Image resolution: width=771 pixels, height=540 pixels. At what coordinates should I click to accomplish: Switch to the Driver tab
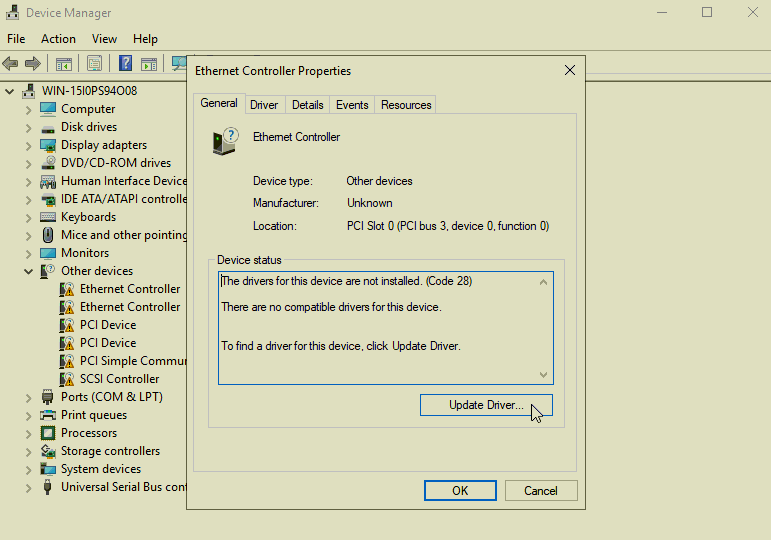264,105
